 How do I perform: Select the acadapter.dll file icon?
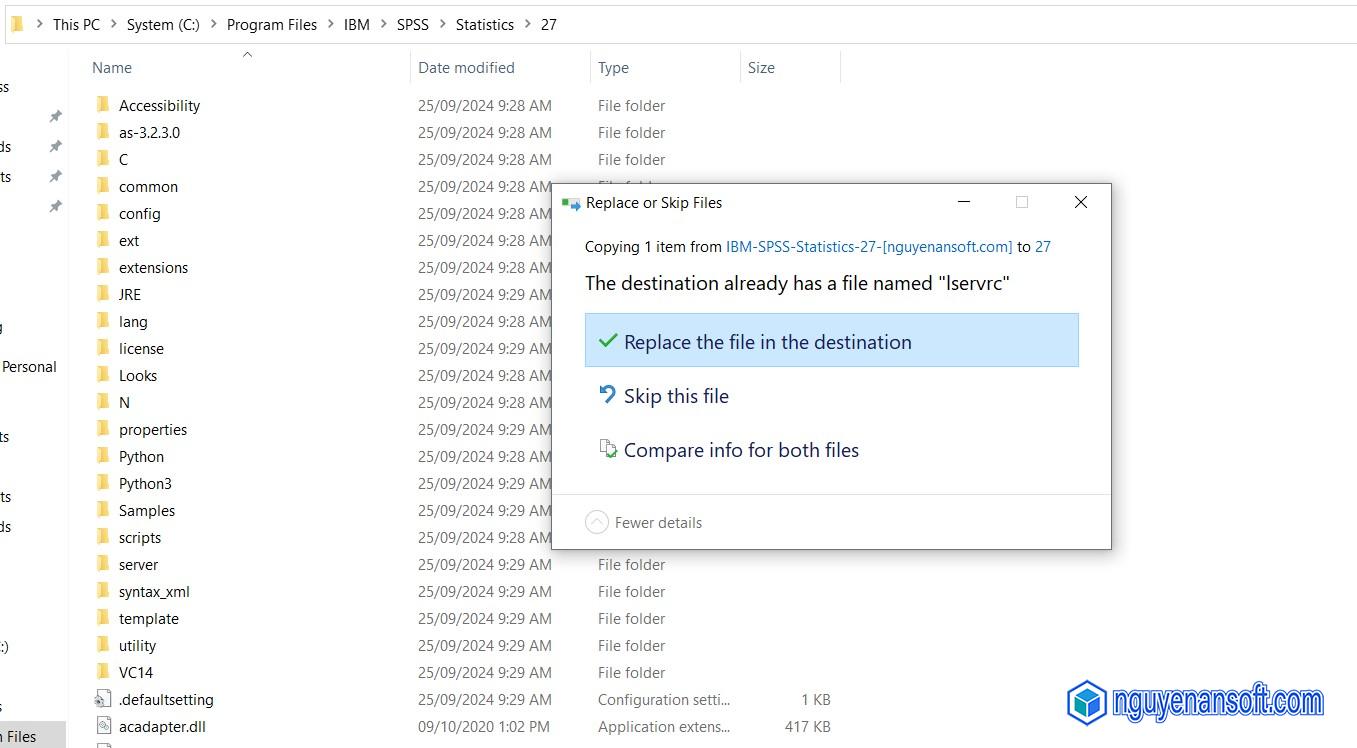coord(103,726)
